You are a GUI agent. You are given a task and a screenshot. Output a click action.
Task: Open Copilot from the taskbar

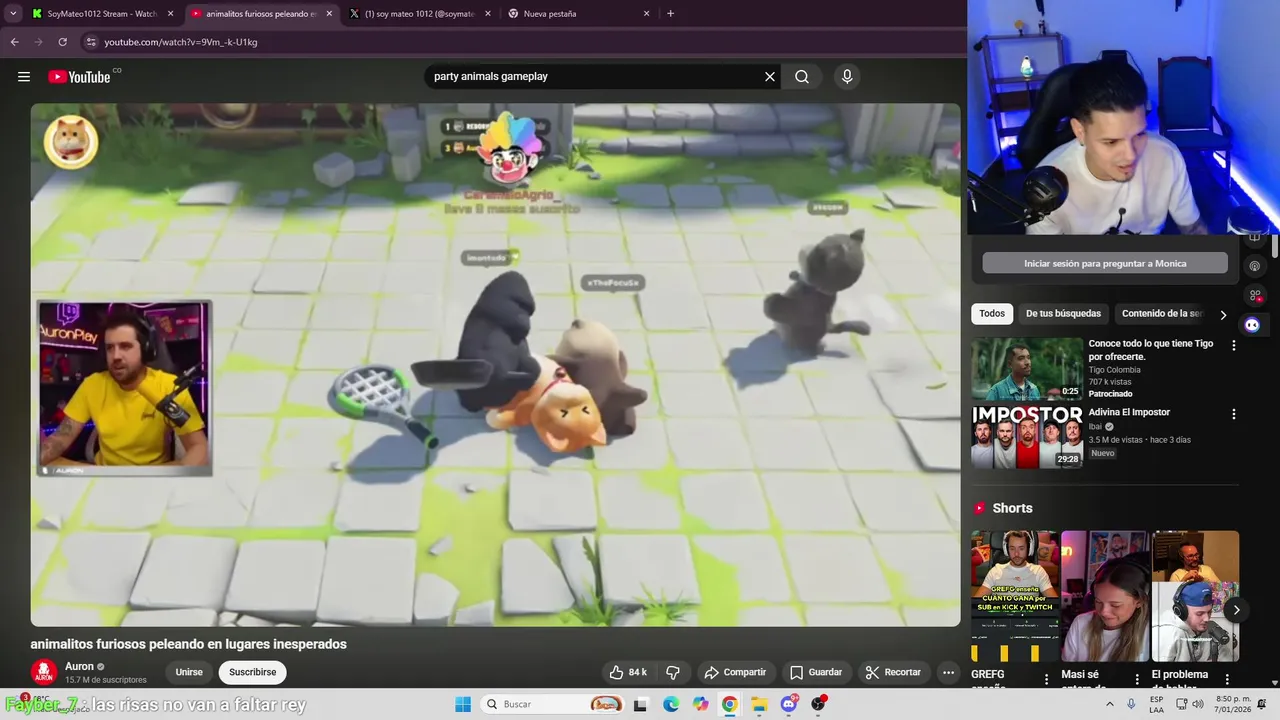point(700,704)
